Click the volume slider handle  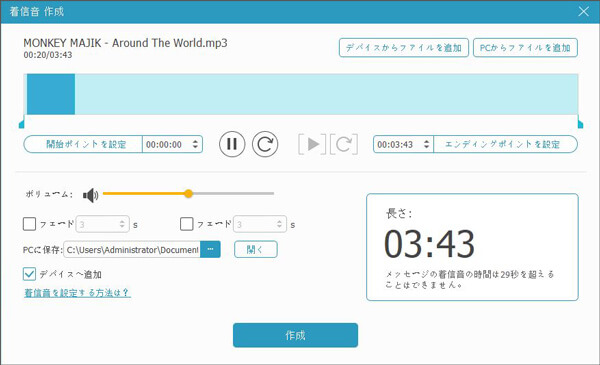(188, 194)
